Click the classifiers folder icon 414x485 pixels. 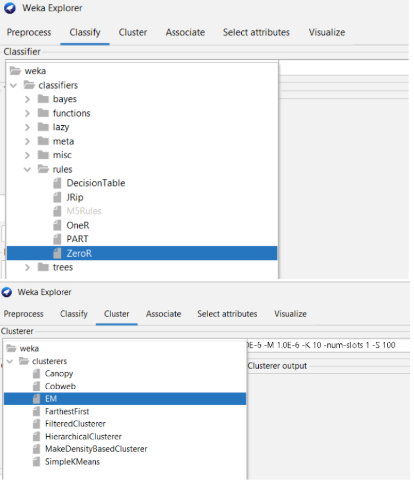pyautogui.click(x=29, y=85)
